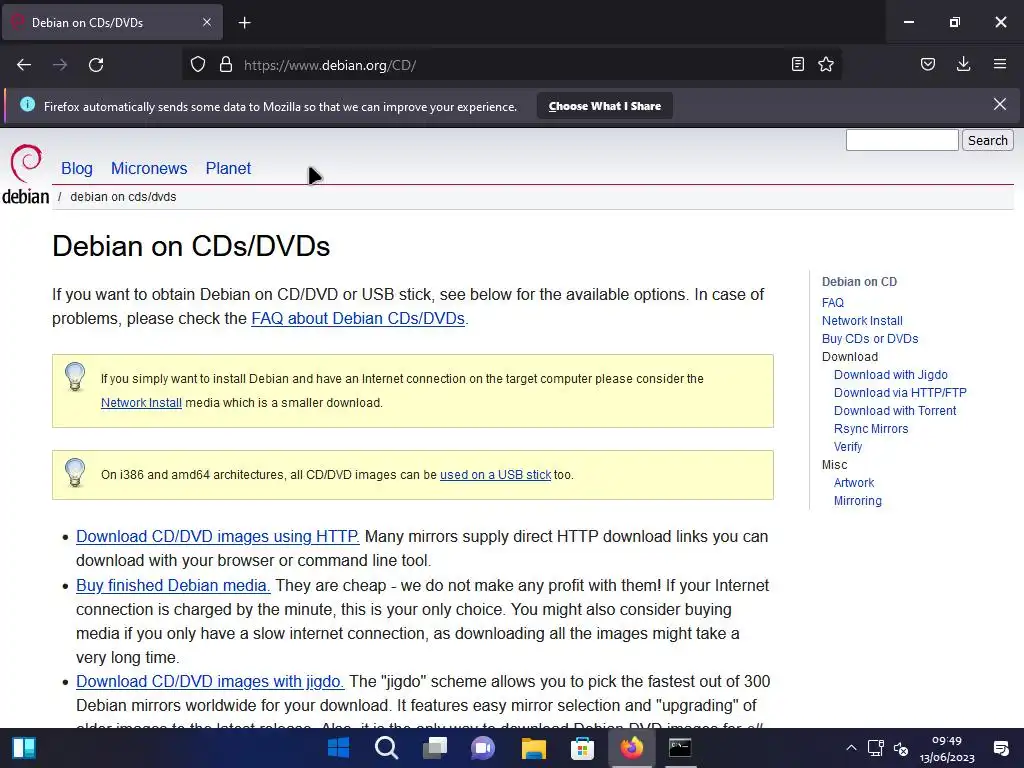Open the Save to Pocket icon

tap(928, 64)
